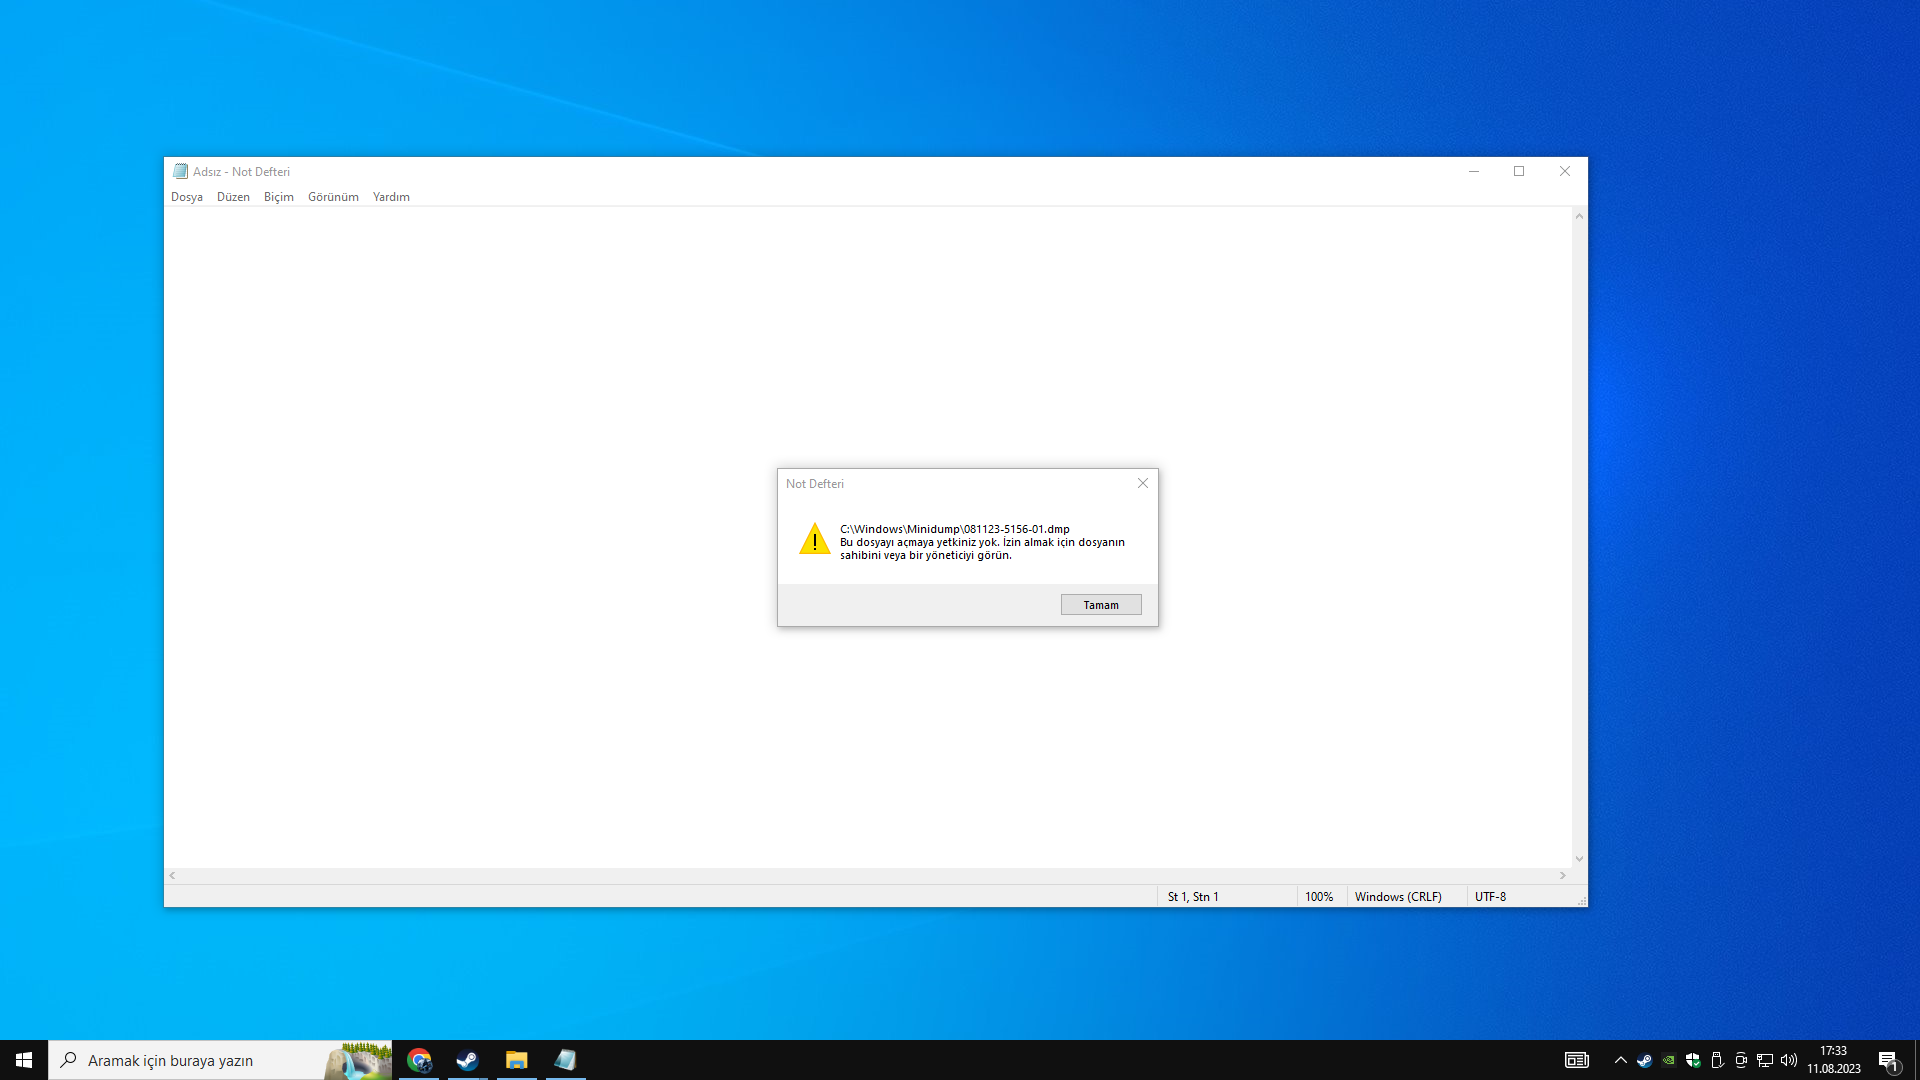Open Windows Security tray icon

(1693, 1060)
